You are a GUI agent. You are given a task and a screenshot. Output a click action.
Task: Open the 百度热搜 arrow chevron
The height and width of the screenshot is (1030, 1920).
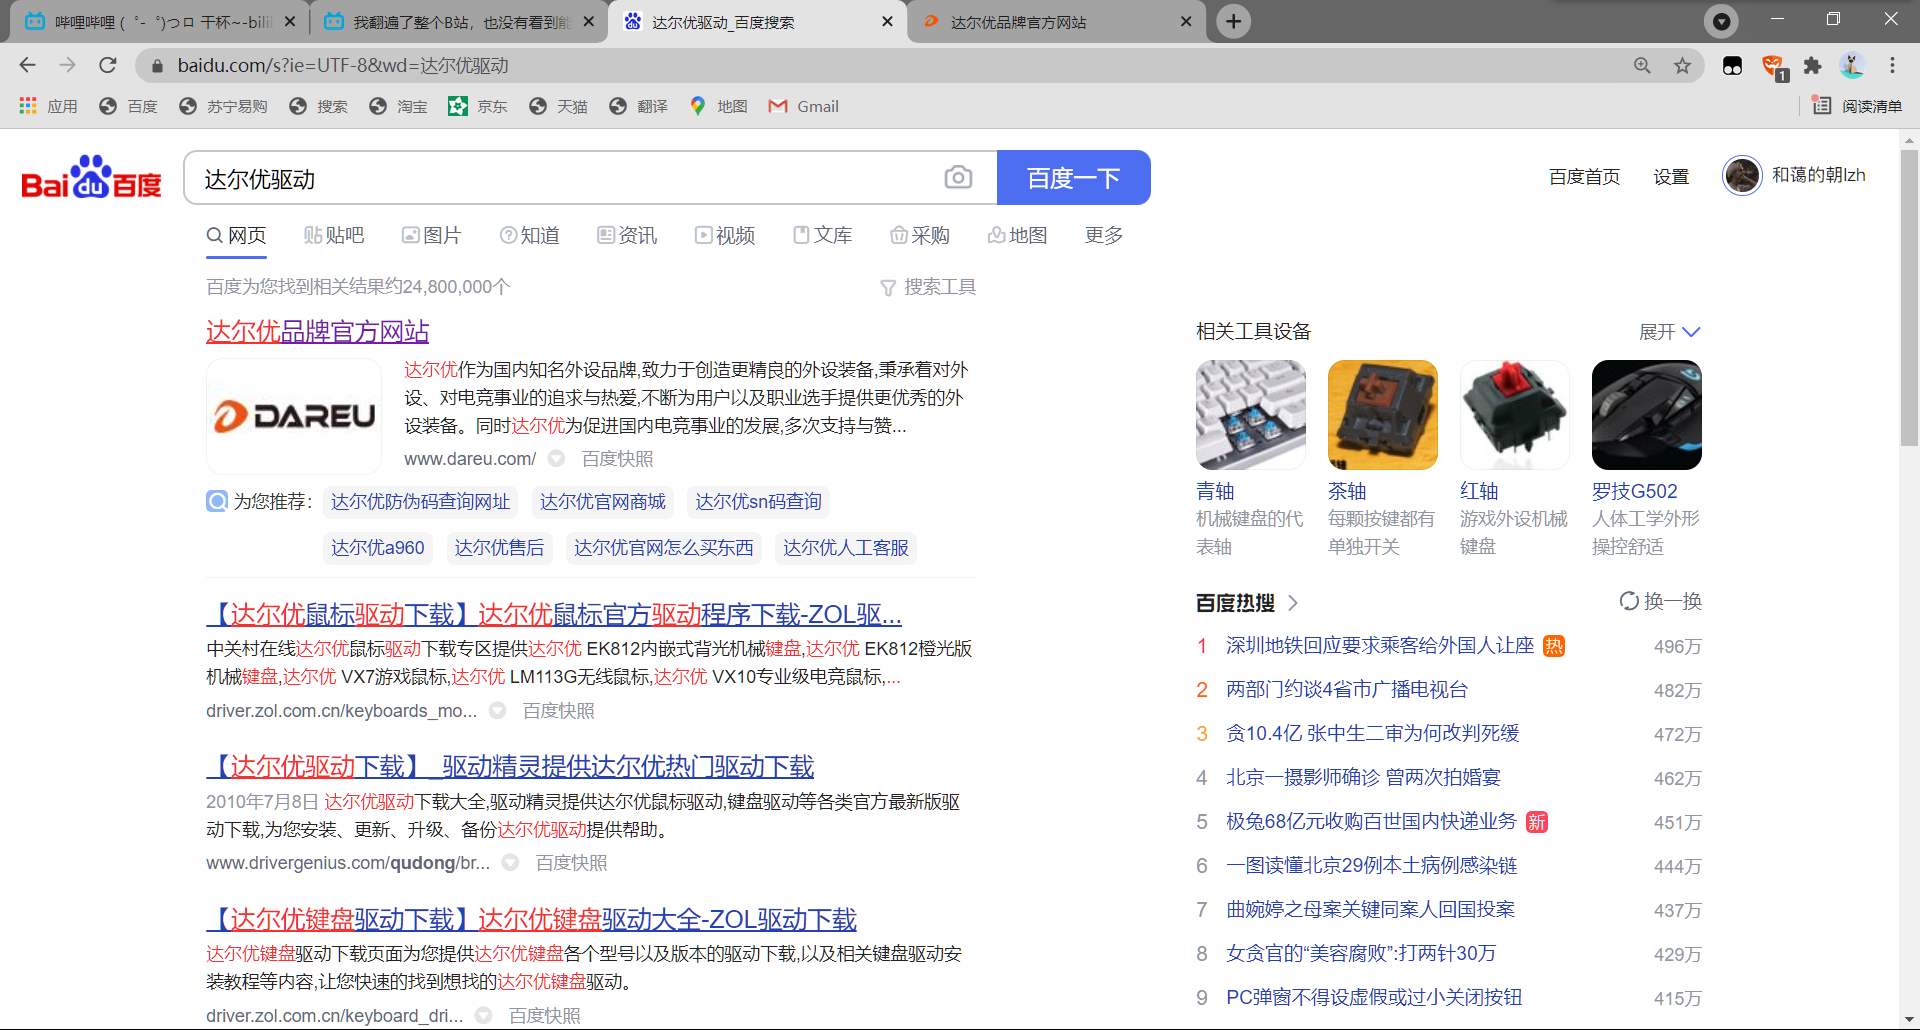tap(1293, 603)
